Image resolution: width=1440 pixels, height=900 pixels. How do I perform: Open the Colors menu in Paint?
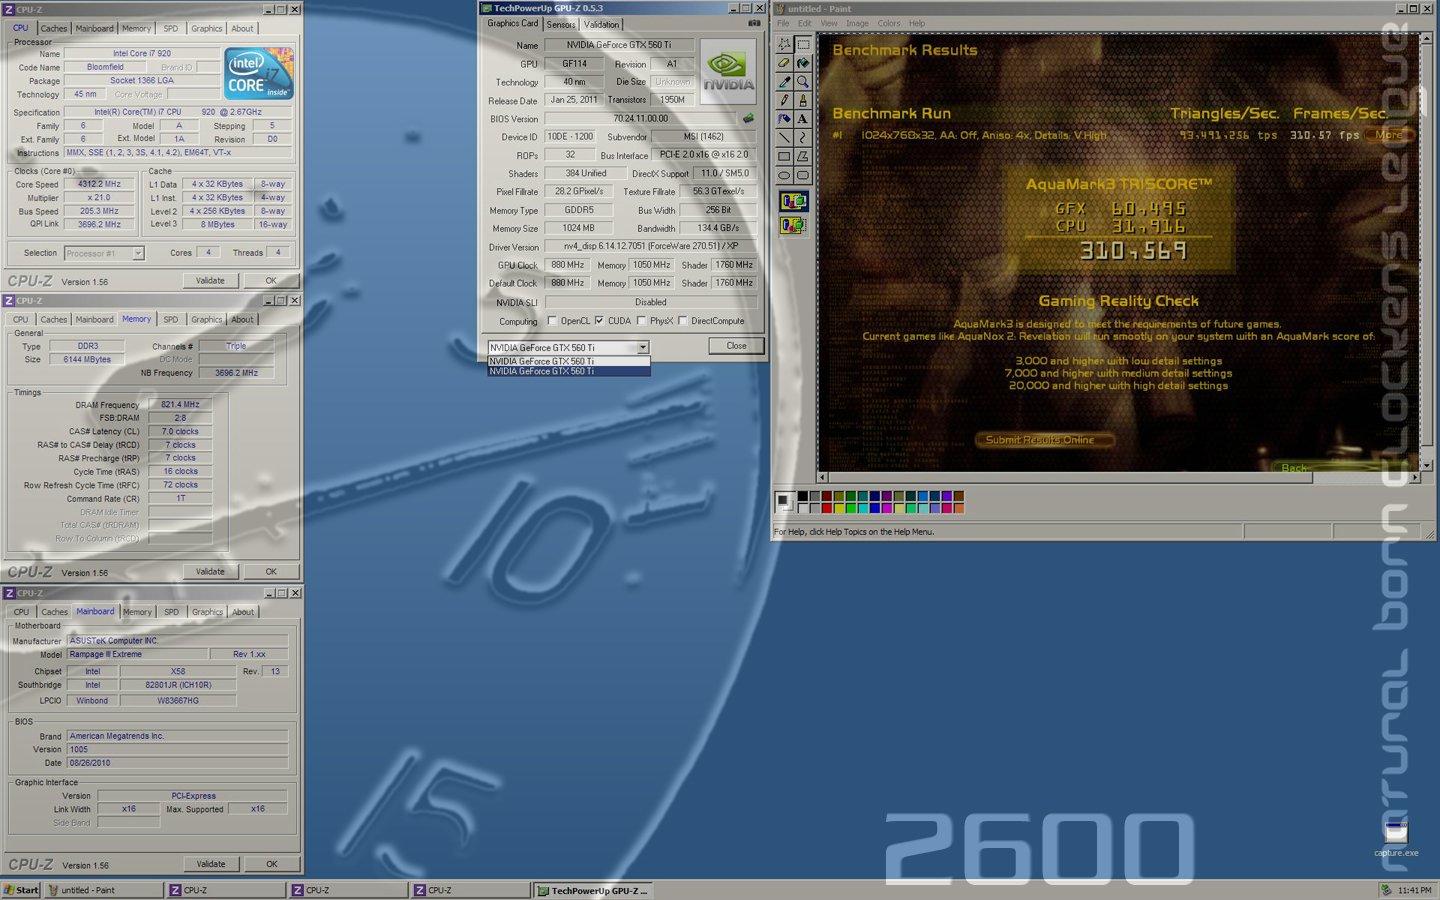click(889, 23)
